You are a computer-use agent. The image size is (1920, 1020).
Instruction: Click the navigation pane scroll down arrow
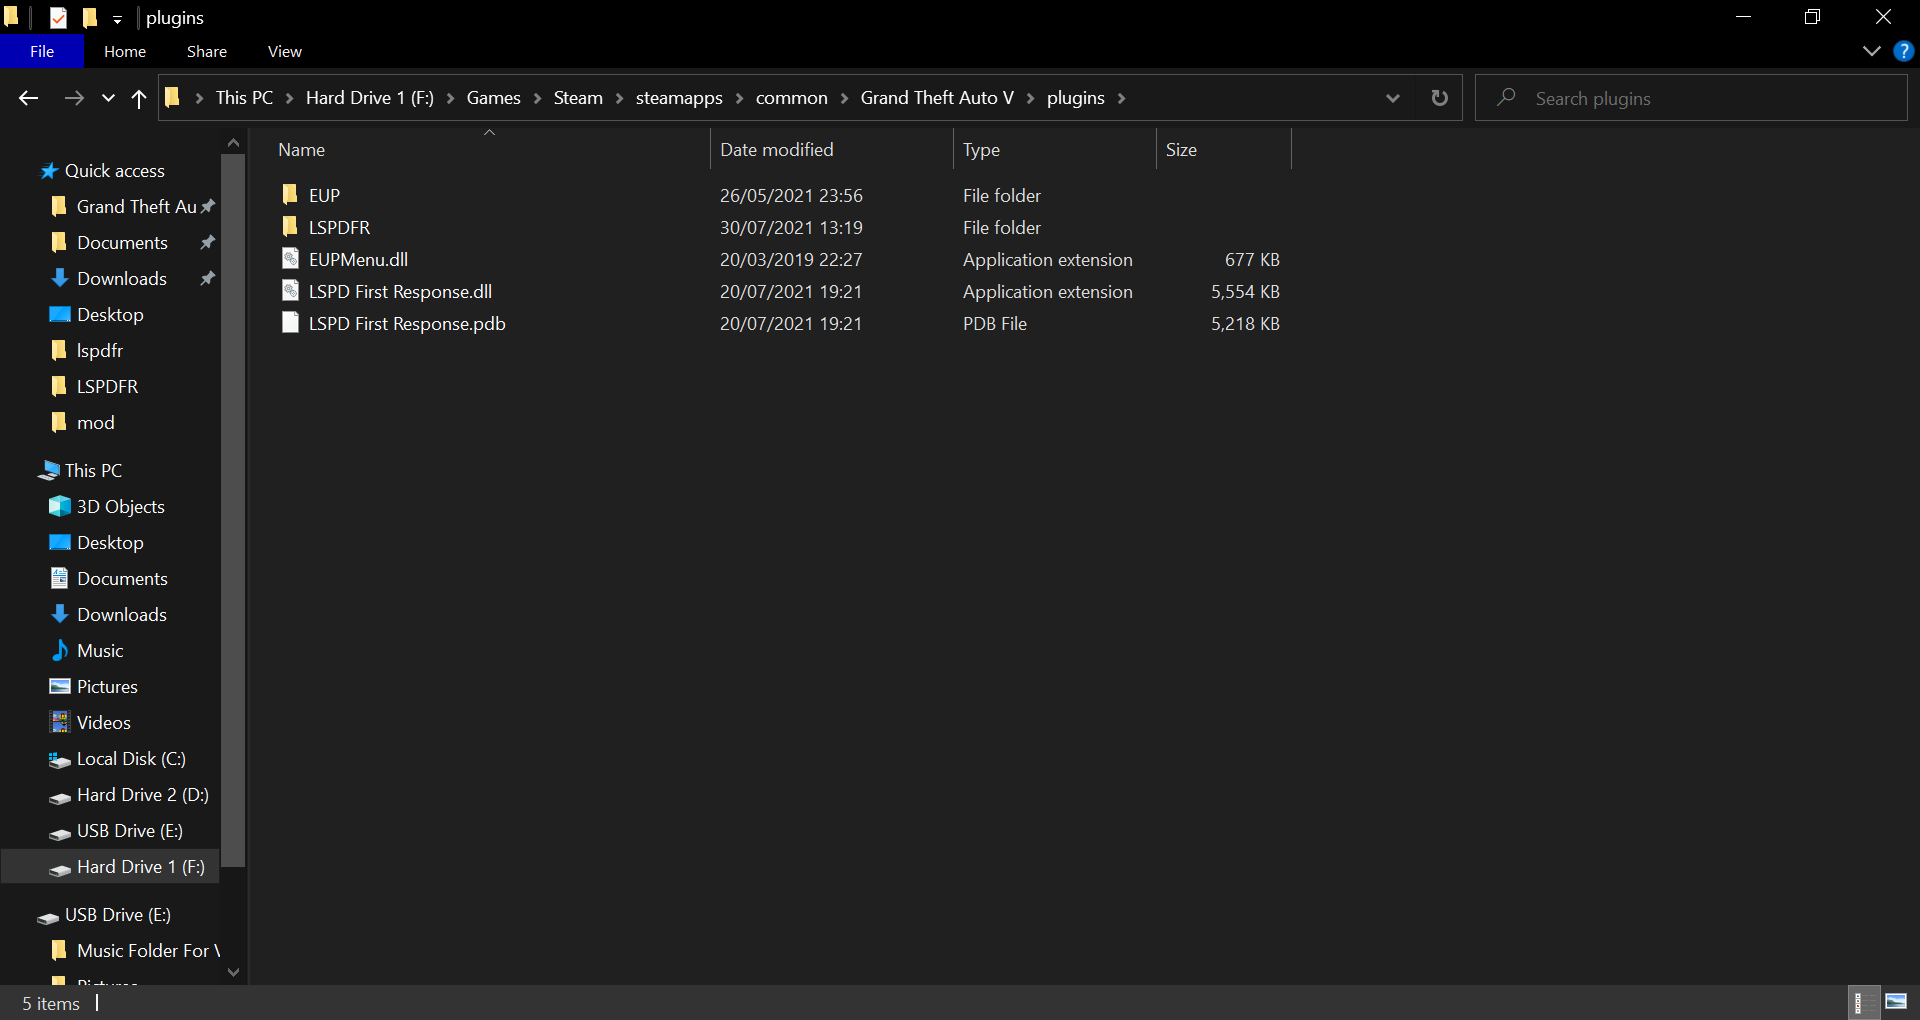tap(233, 972)
